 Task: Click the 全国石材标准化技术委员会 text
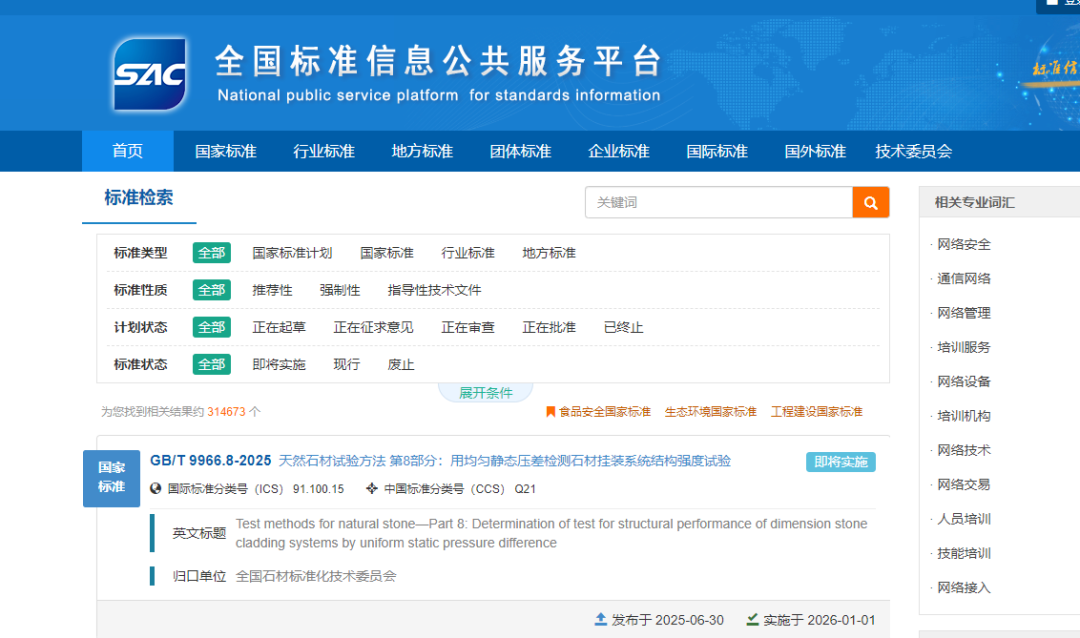click(315, 576)
